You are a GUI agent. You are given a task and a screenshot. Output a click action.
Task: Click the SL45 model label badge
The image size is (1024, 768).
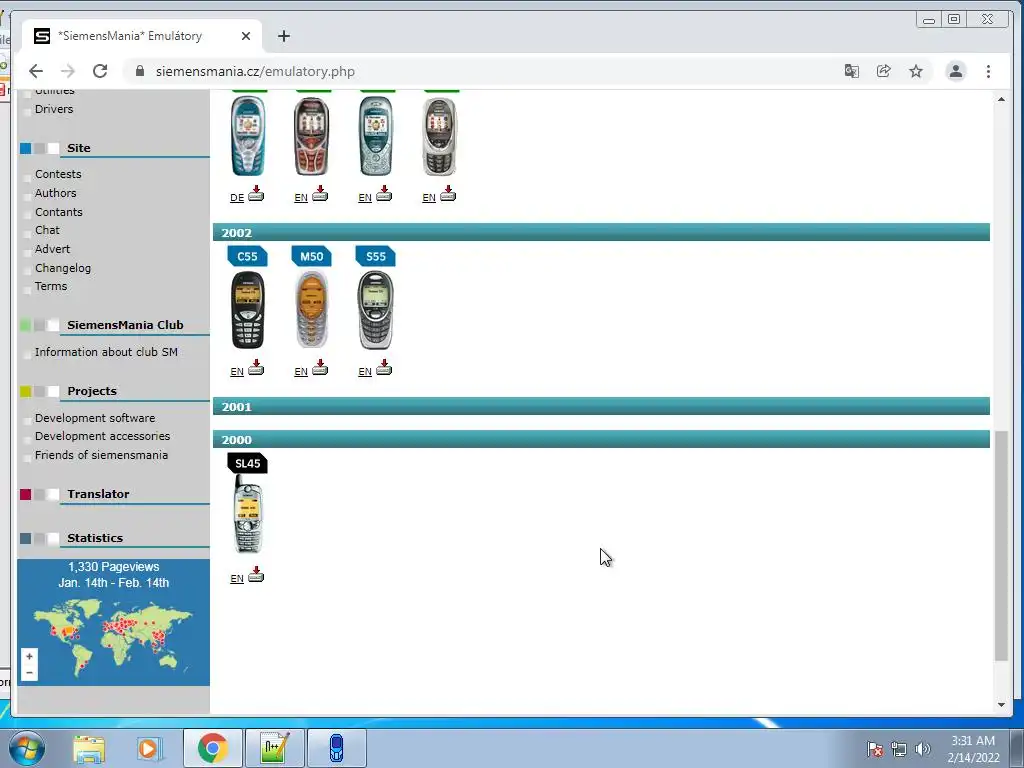(248, 463)
